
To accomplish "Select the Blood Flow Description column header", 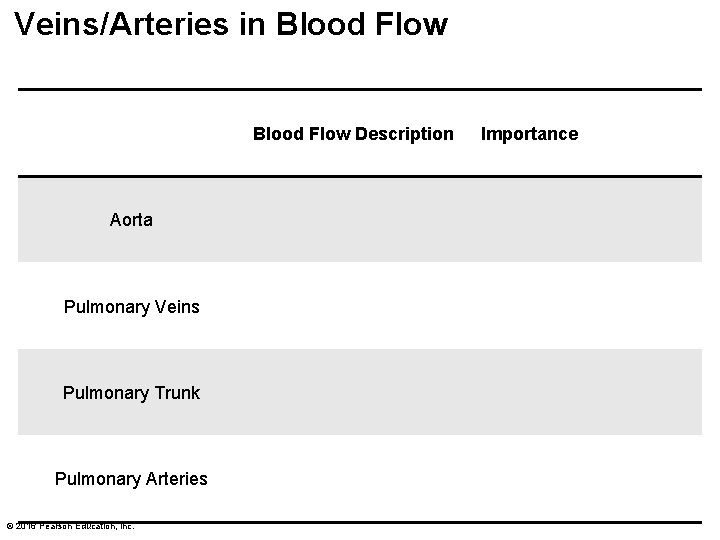I will point(353,134).
